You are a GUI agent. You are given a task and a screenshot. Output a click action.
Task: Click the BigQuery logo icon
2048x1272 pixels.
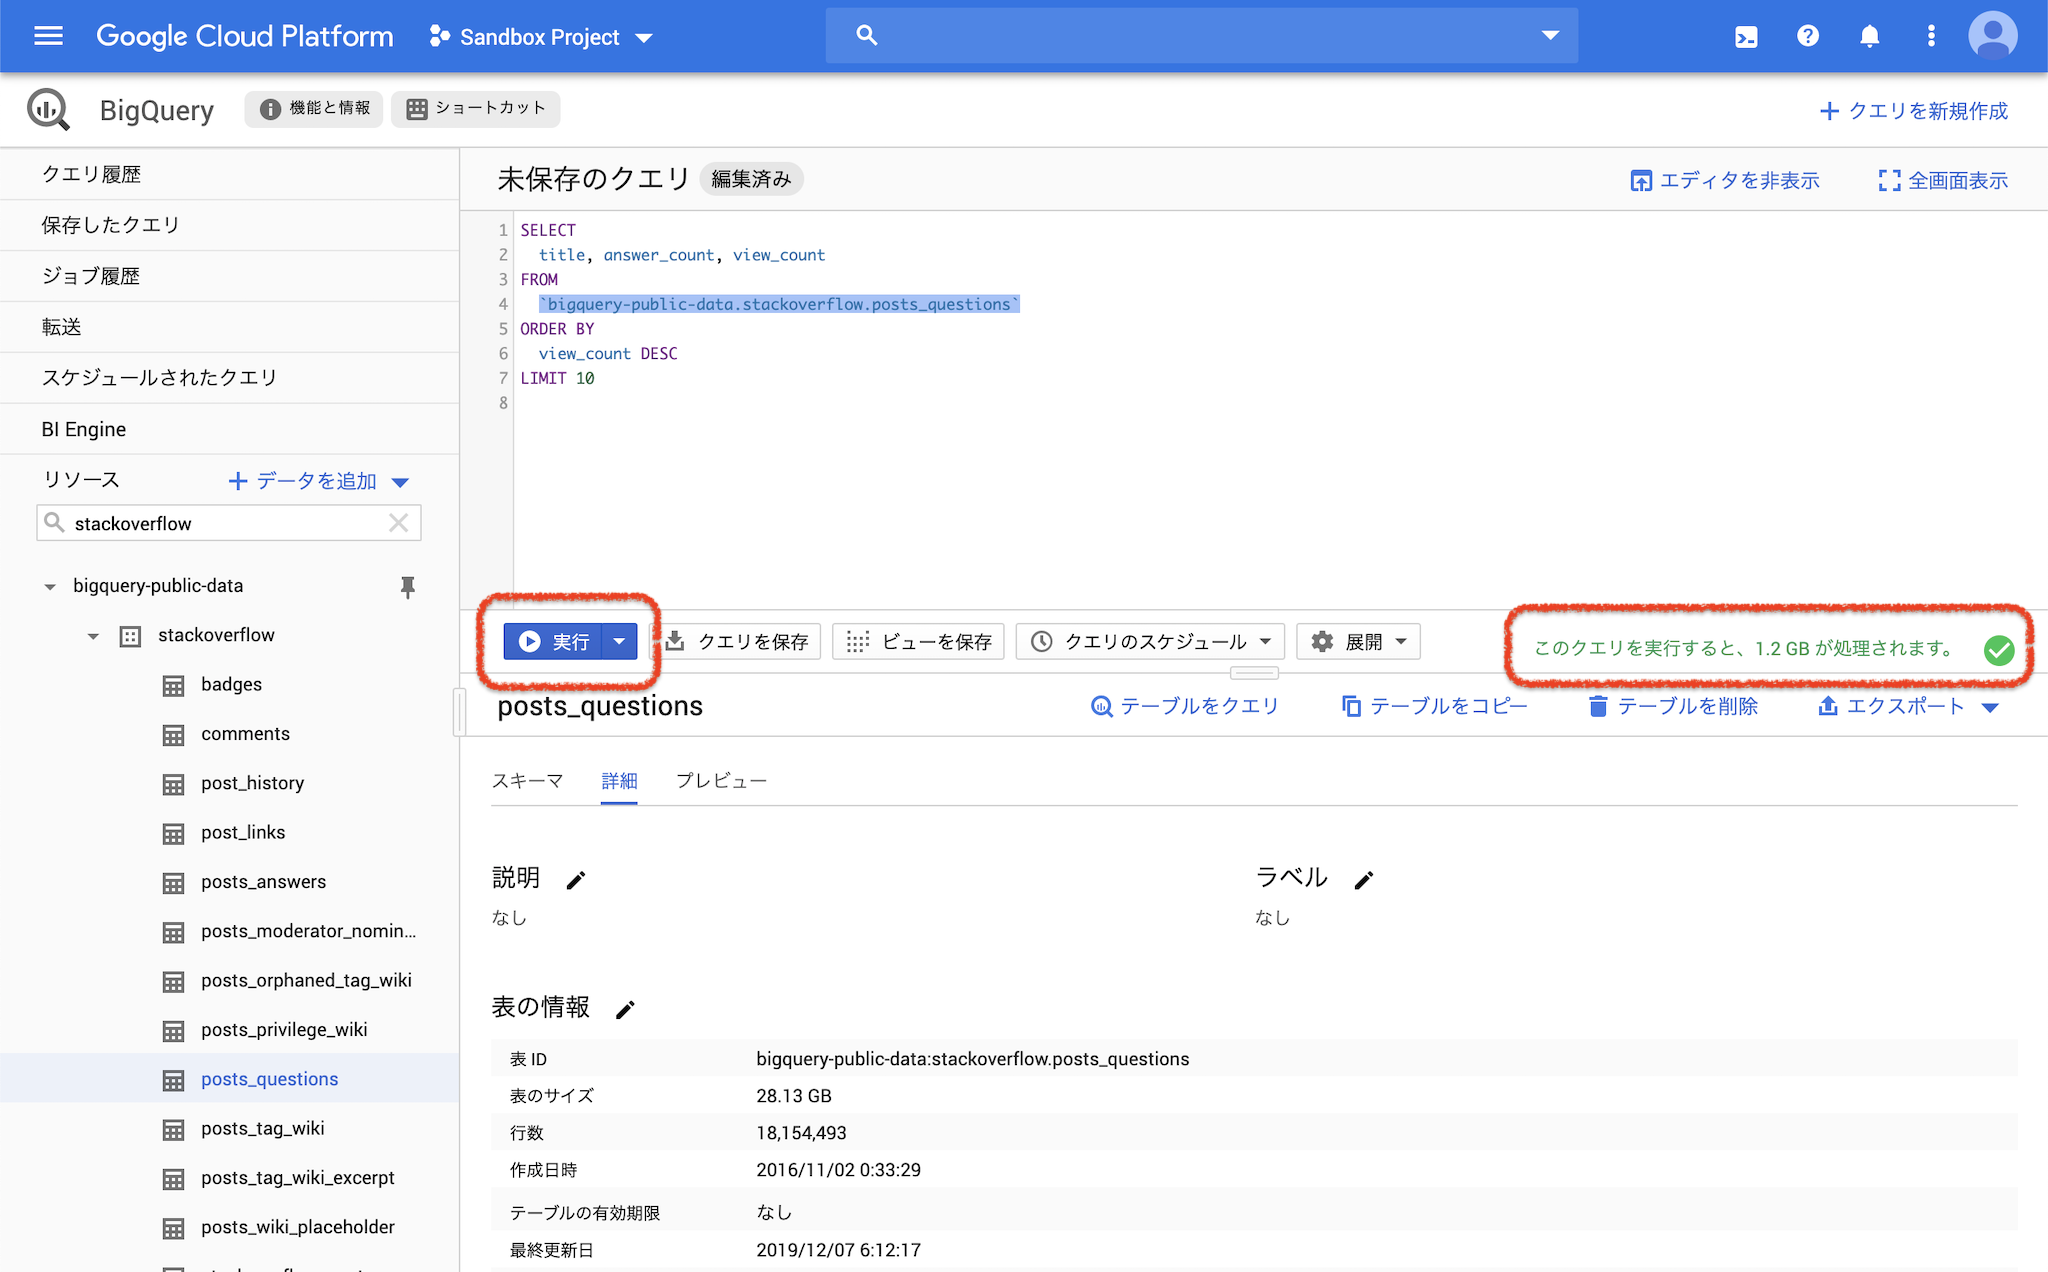[x=48, y=109]
